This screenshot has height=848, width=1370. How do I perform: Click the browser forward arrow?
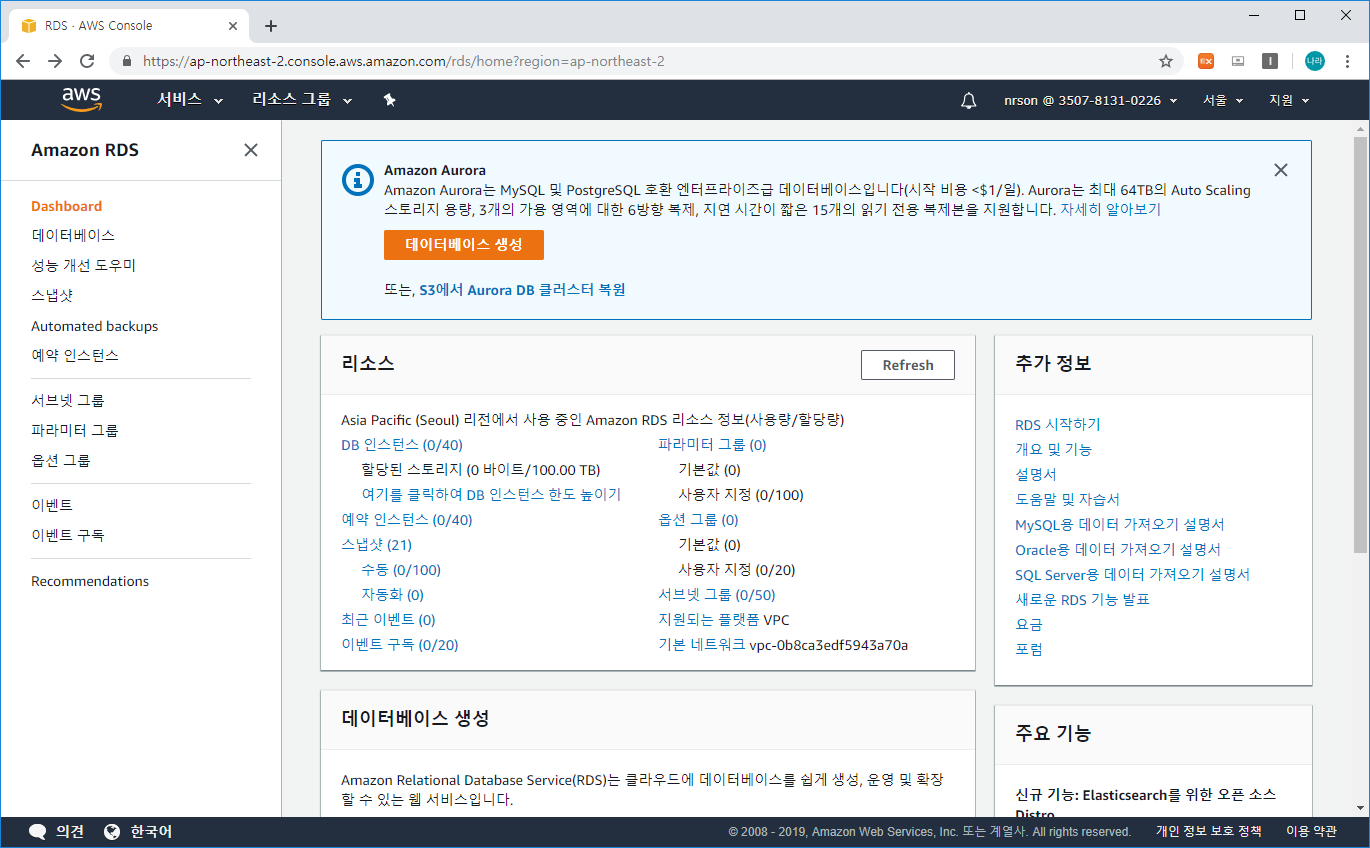click(x=55, y=61)
